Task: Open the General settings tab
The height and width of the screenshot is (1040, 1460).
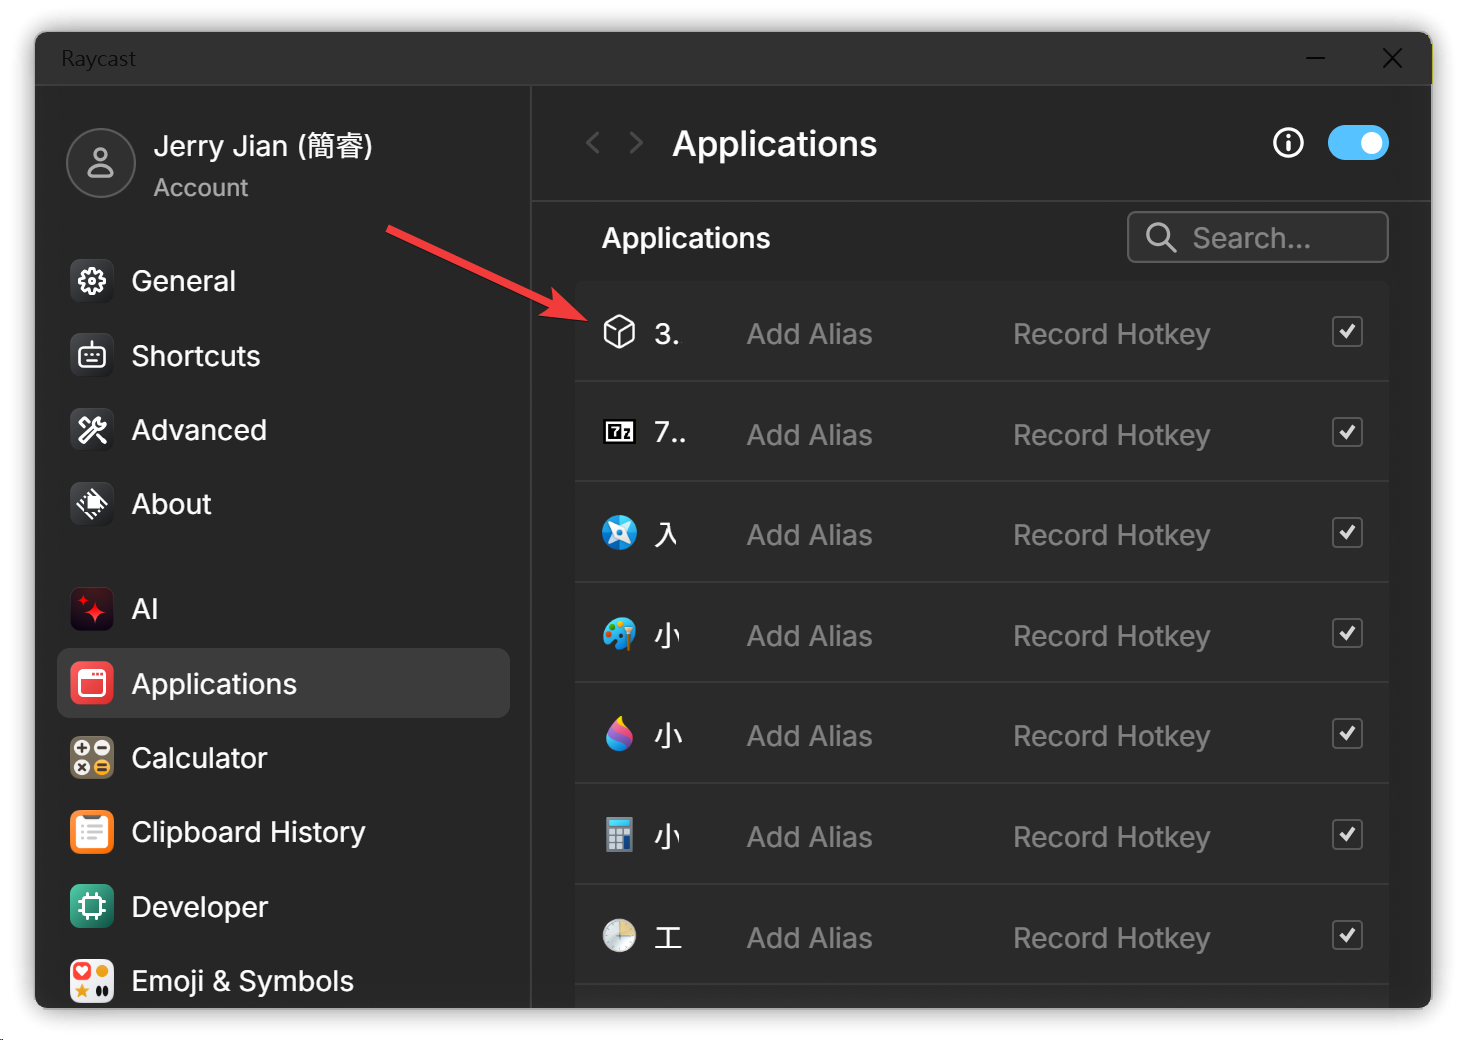Action: [284, 281]
